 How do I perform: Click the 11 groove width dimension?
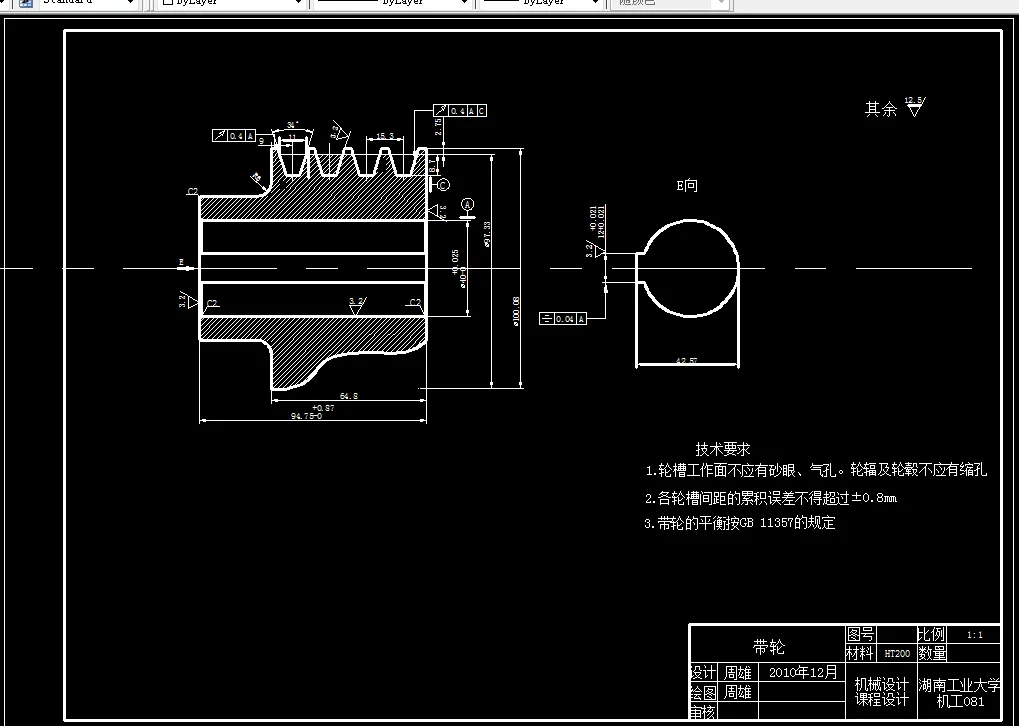click(x=292, y=136)
